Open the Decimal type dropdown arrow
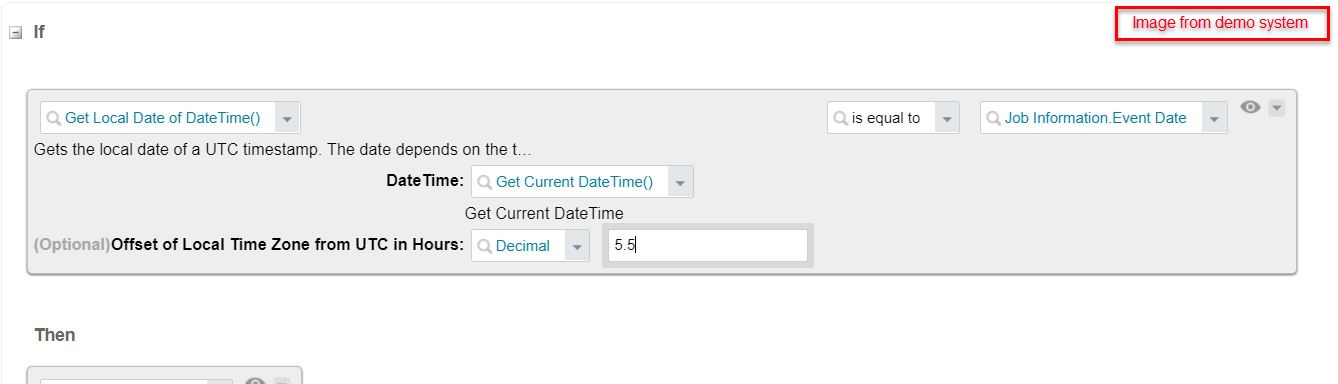 577,246
